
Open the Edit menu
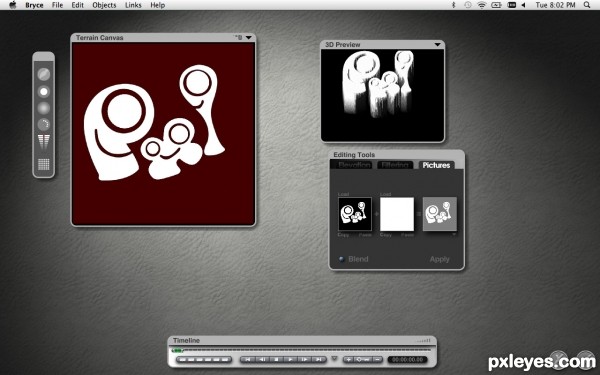[77, 5]
